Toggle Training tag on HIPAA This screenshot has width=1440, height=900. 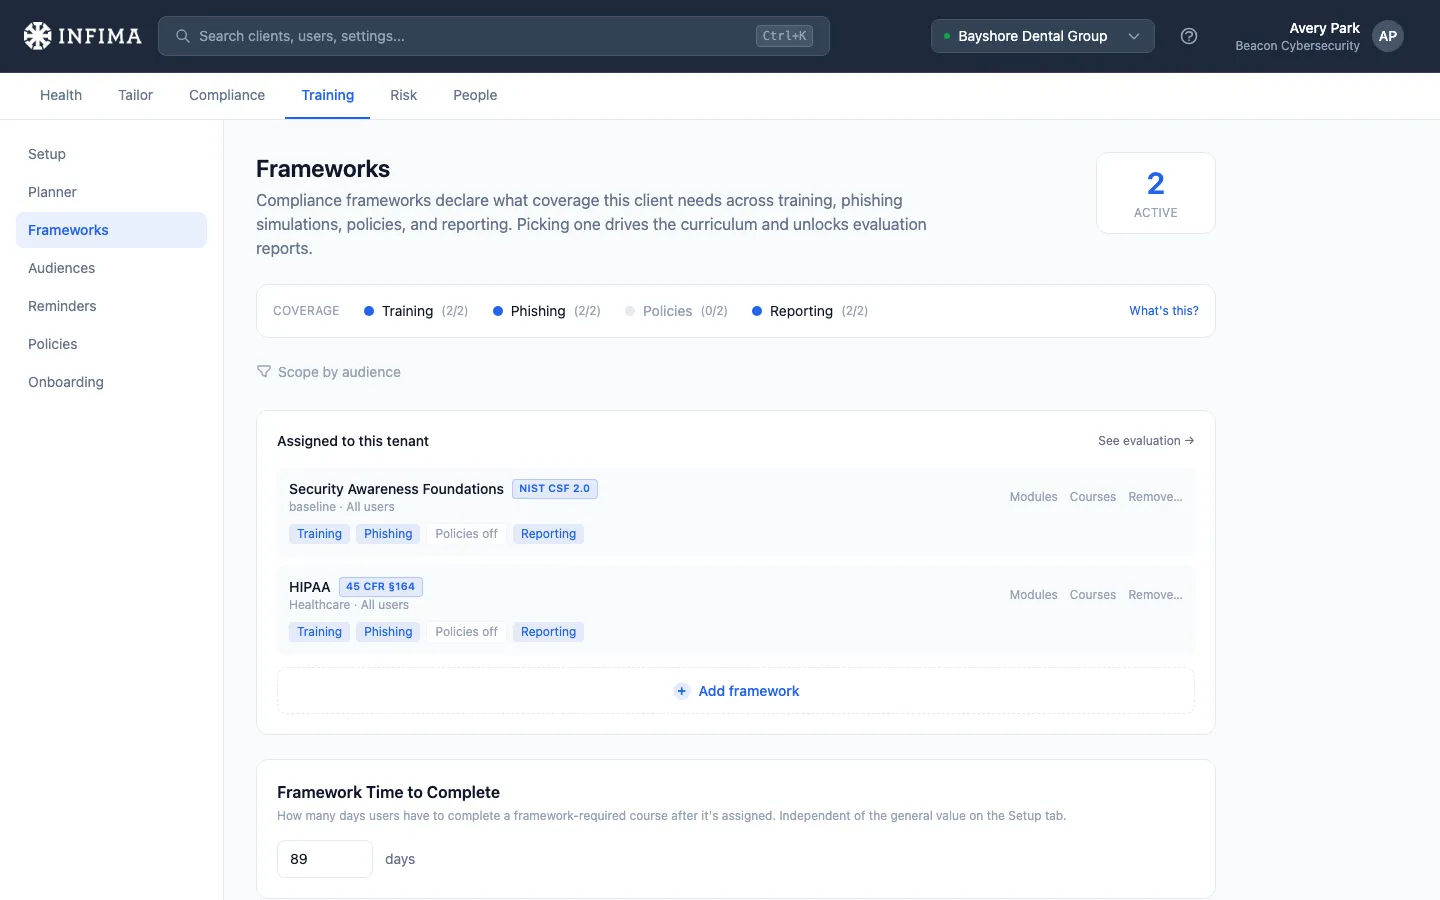(319, 632)
